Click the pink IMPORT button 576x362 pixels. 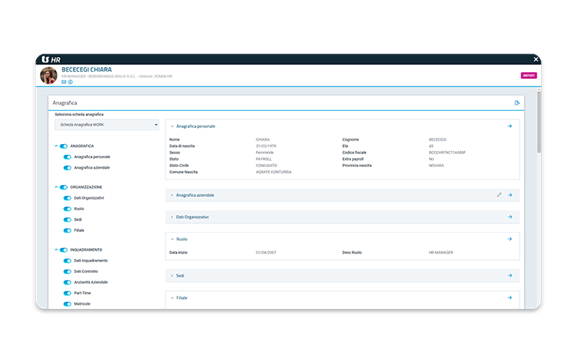tap(529, 75)
